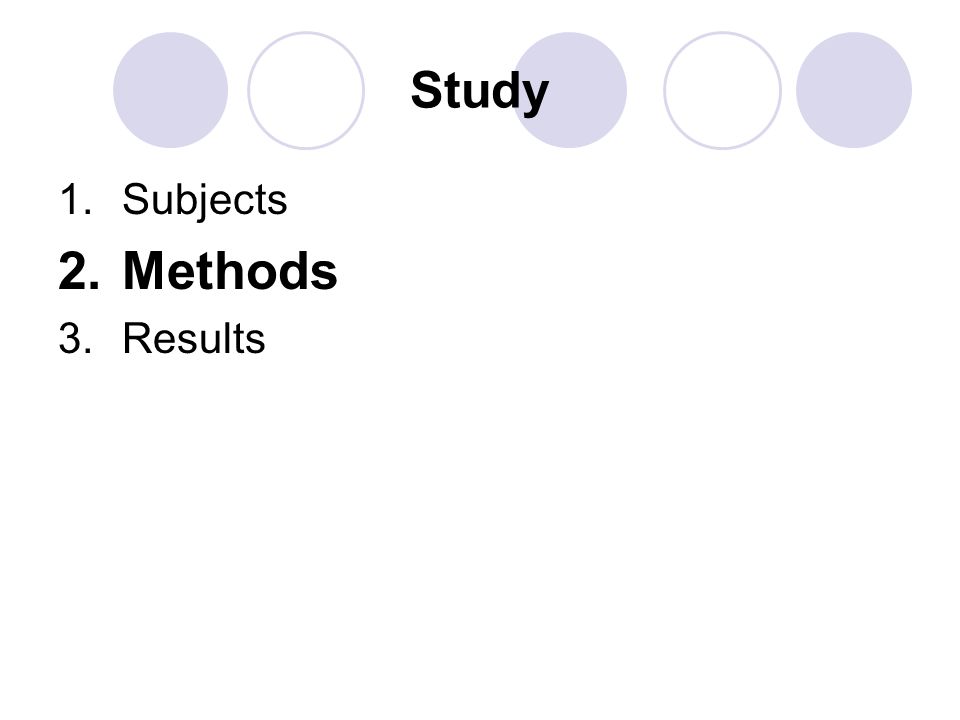Click the leftmost filled lavender circle

(x=171, y=90)
